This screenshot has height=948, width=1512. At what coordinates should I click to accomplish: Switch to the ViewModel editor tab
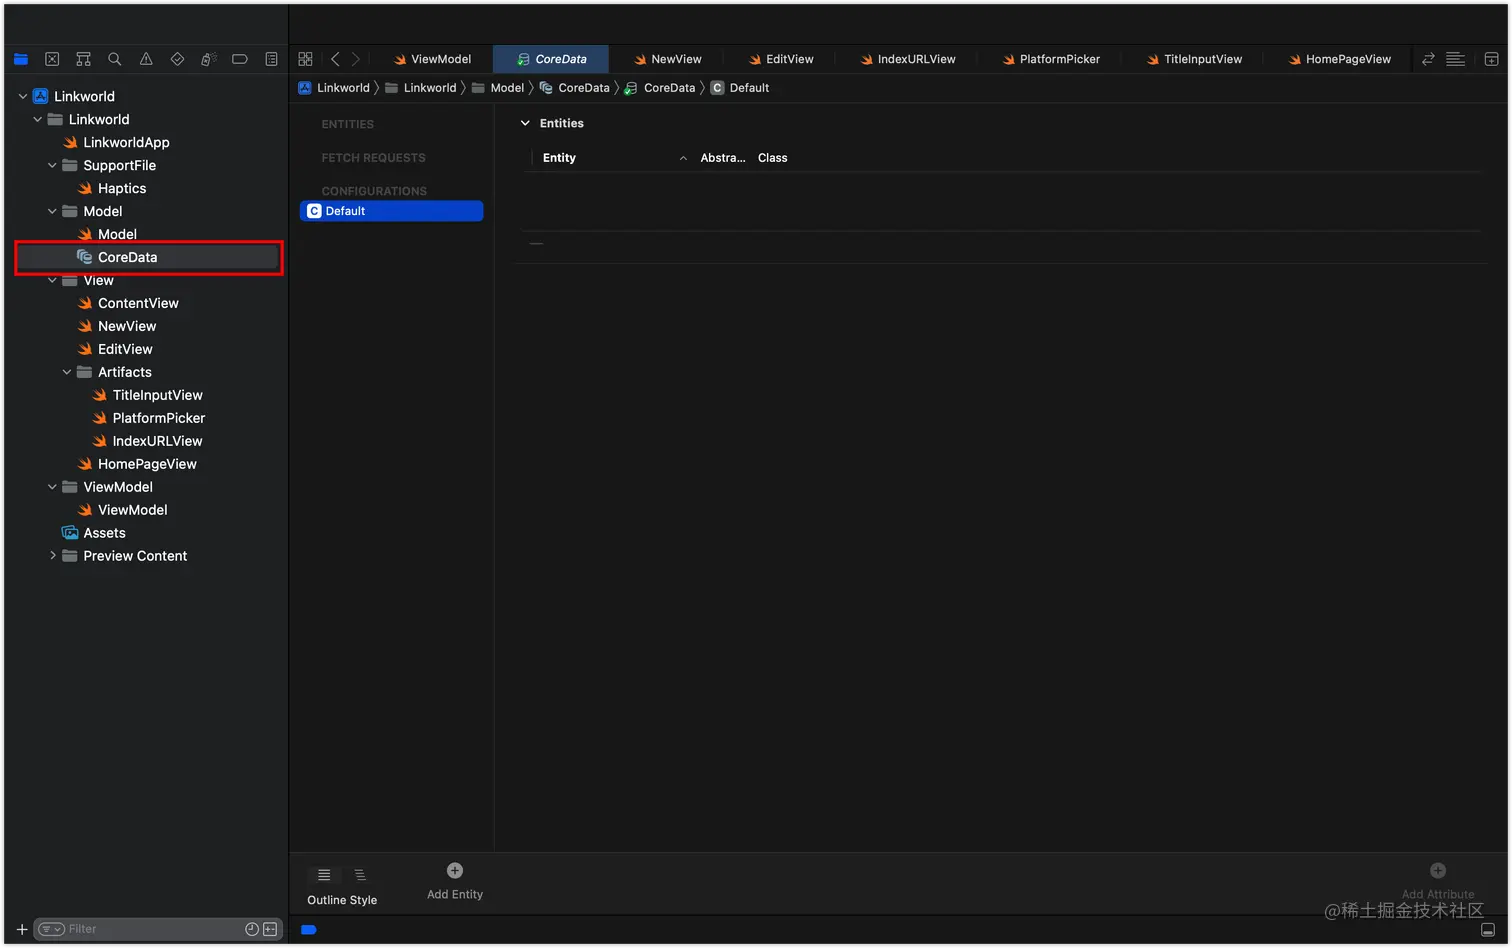(432, 59)
